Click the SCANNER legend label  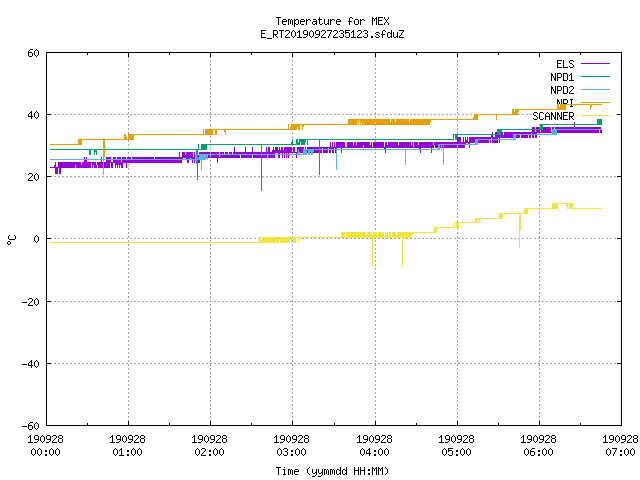pos(553,116)
